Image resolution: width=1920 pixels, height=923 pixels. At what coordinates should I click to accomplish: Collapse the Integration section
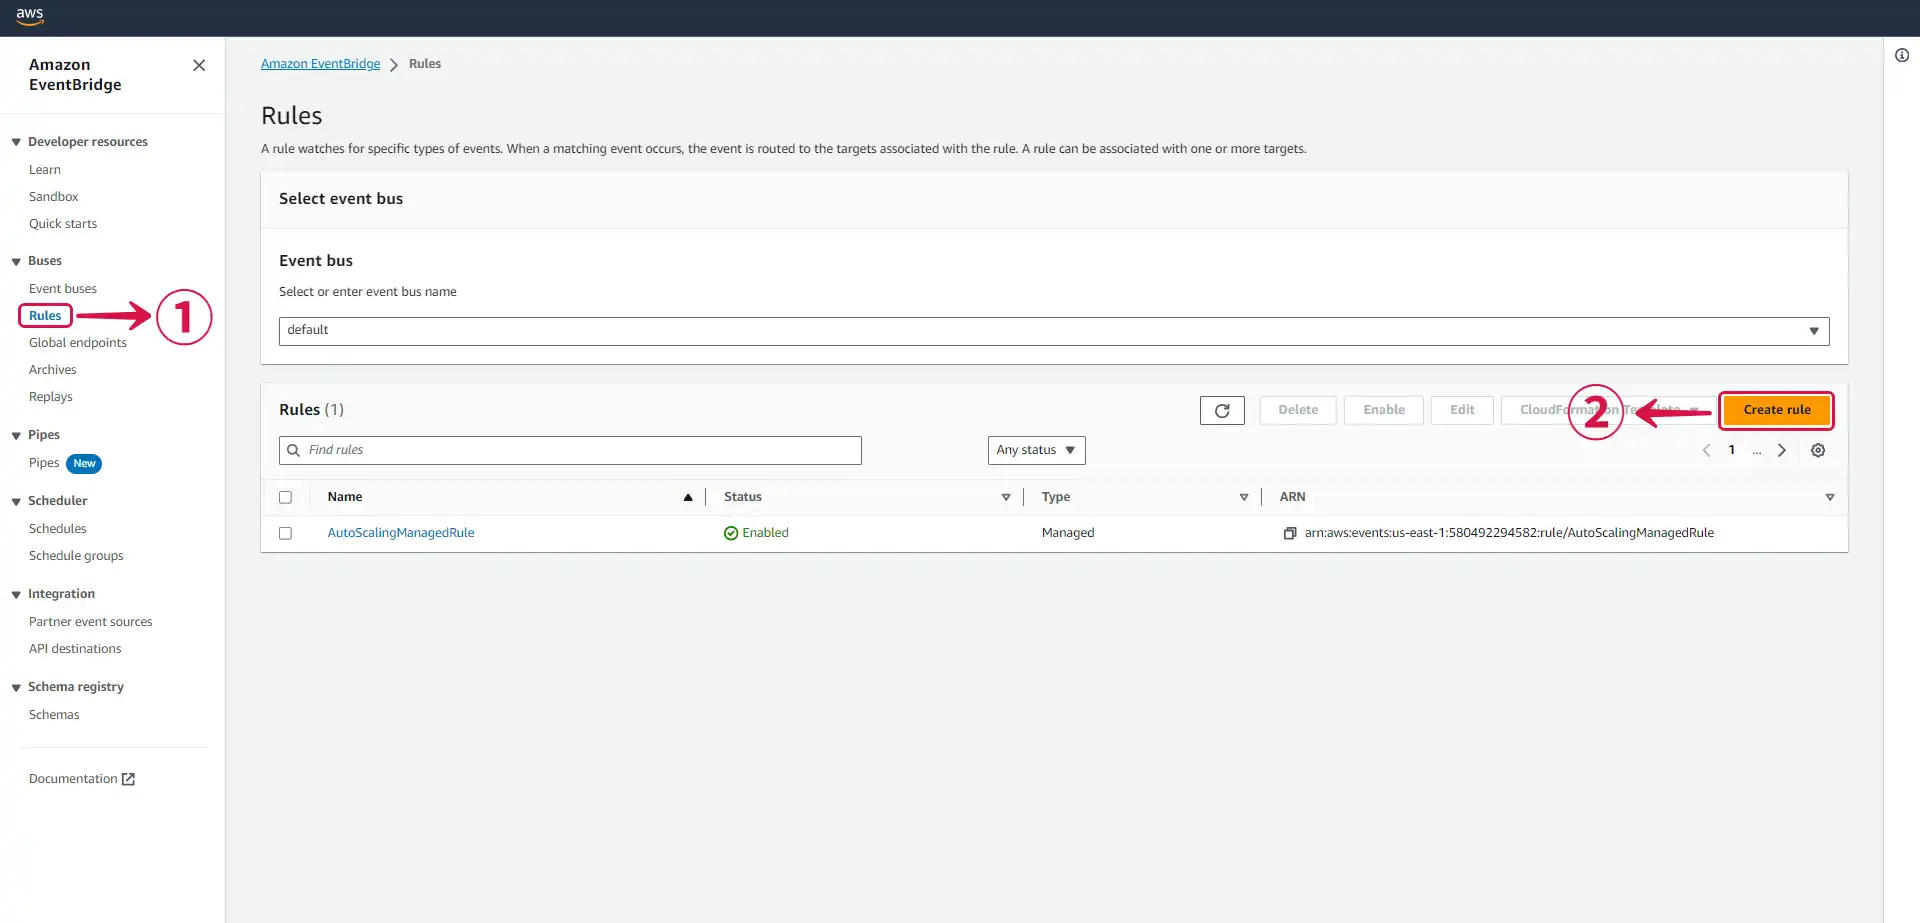tap(16, 594)
